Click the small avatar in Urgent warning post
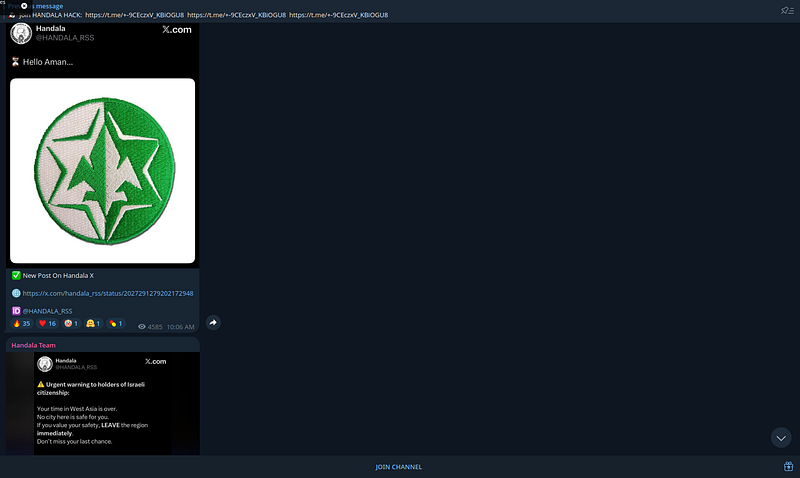This screenshot has width=800, height=478. tap(45, 364)
